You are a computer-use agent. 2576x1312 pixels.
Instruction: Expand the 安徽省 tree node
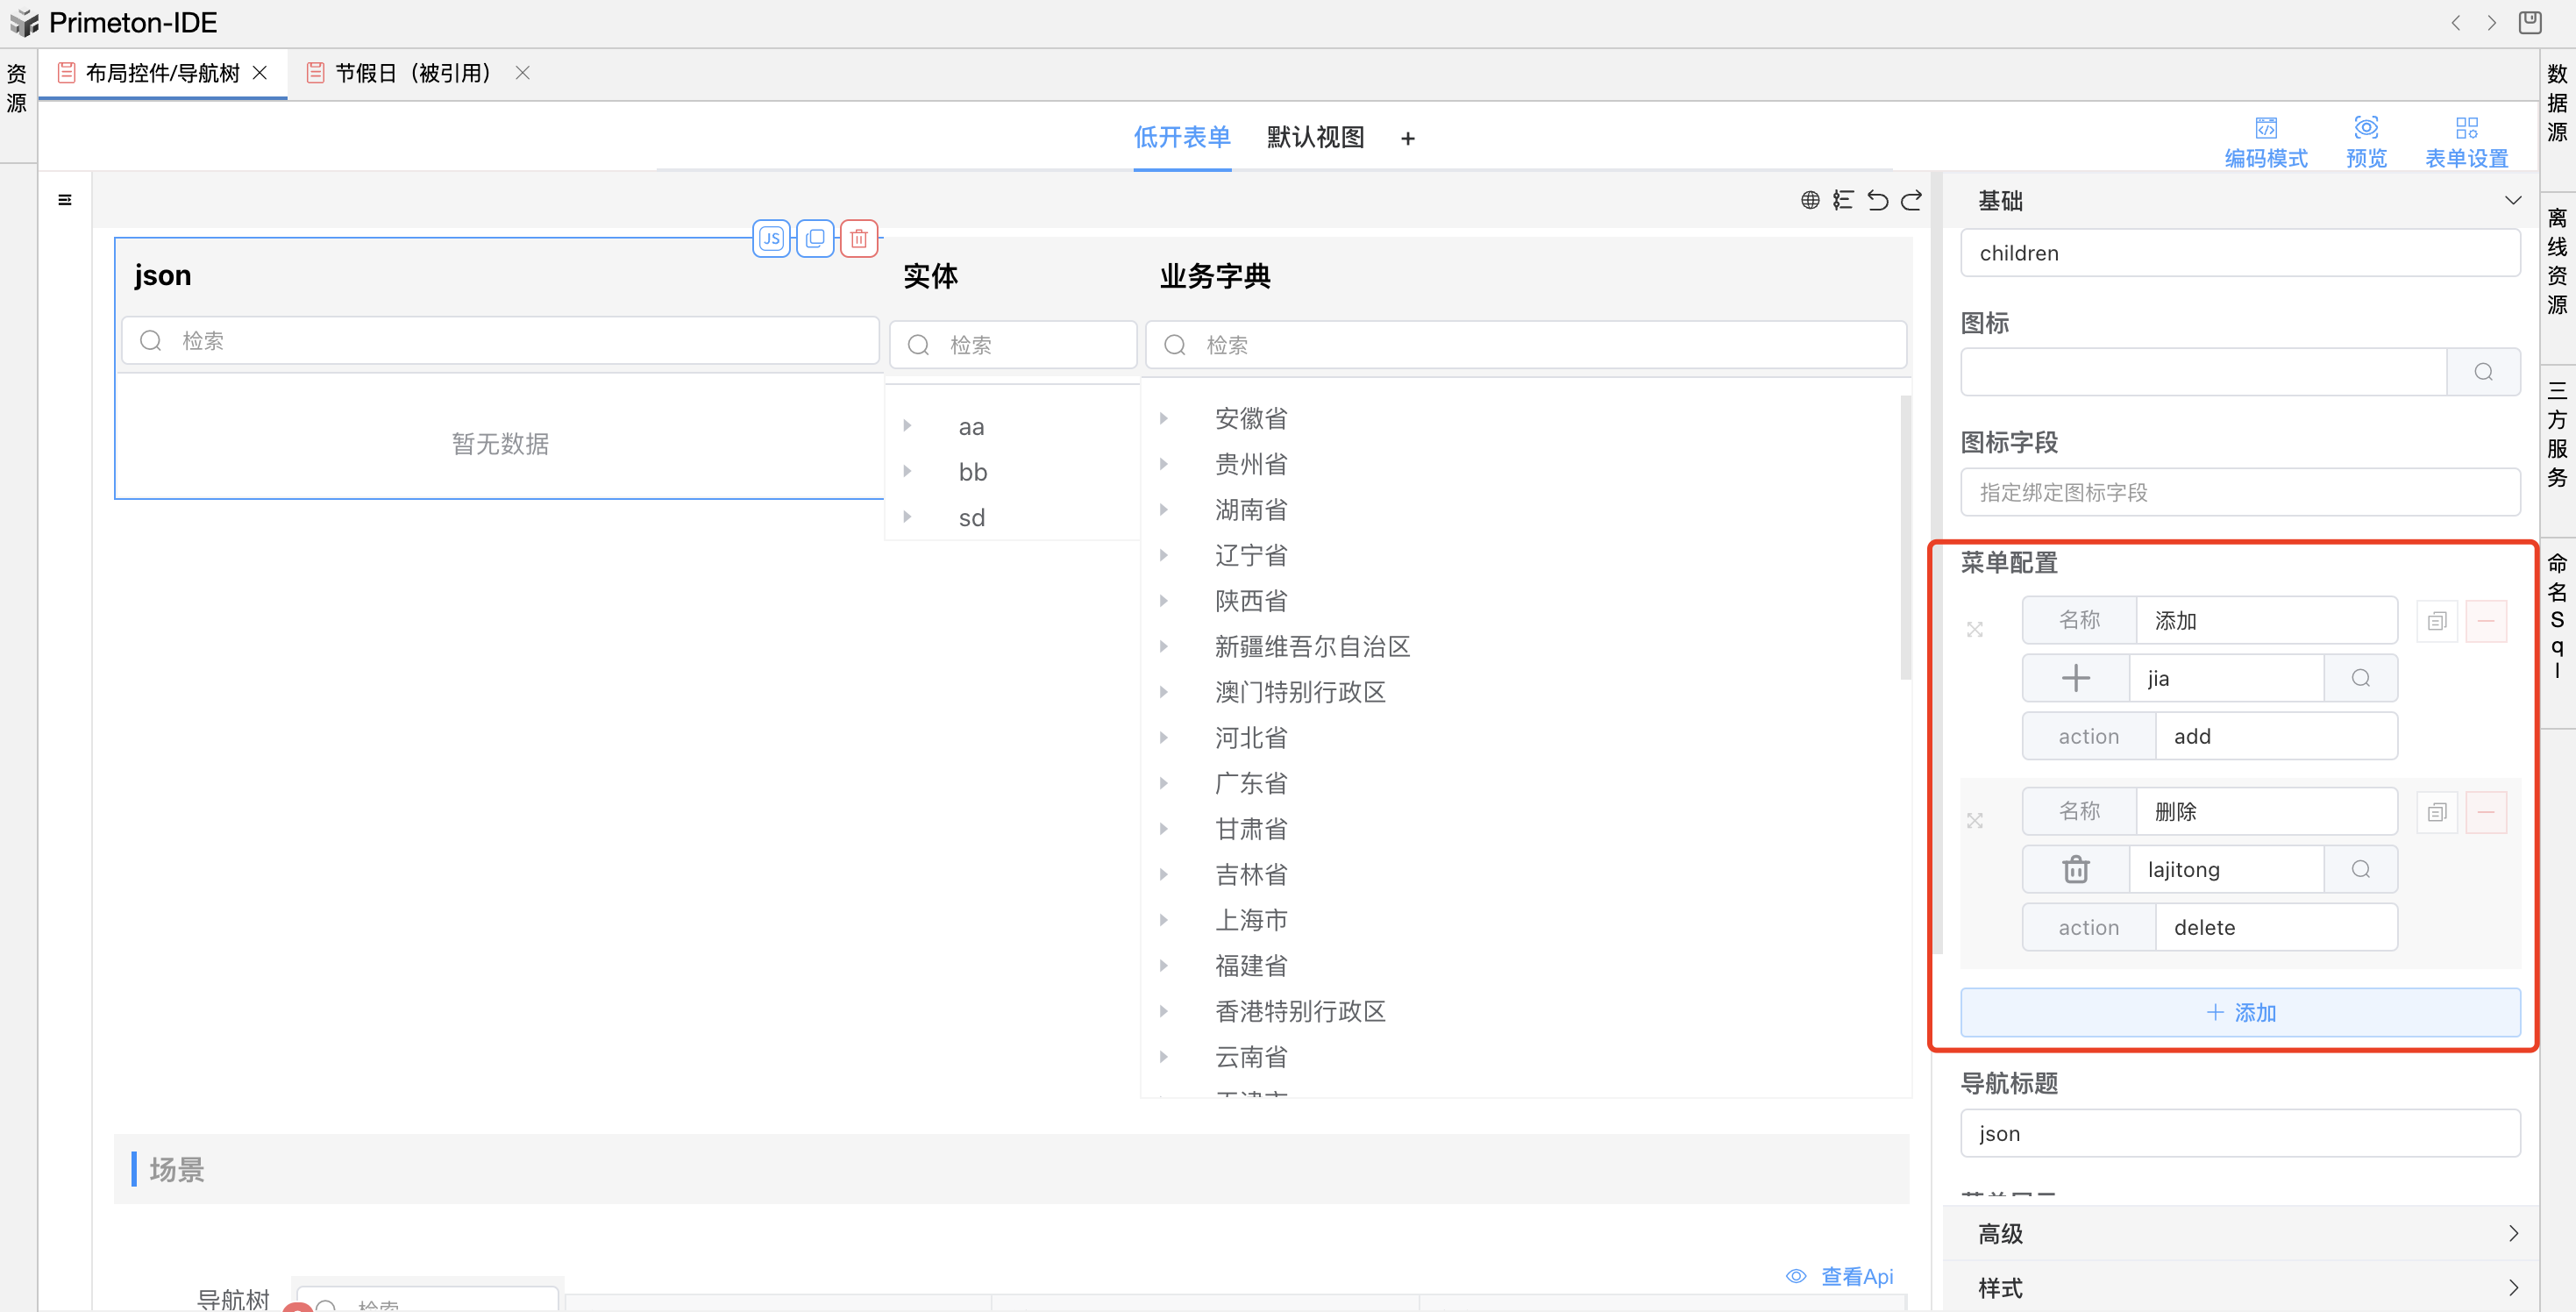pos(1164,418)
